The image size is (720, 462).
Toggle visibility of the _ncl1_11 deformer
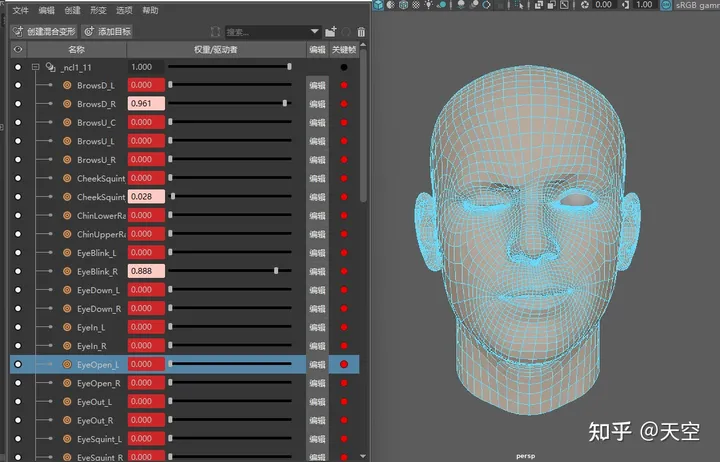click(x=18, y=67)
